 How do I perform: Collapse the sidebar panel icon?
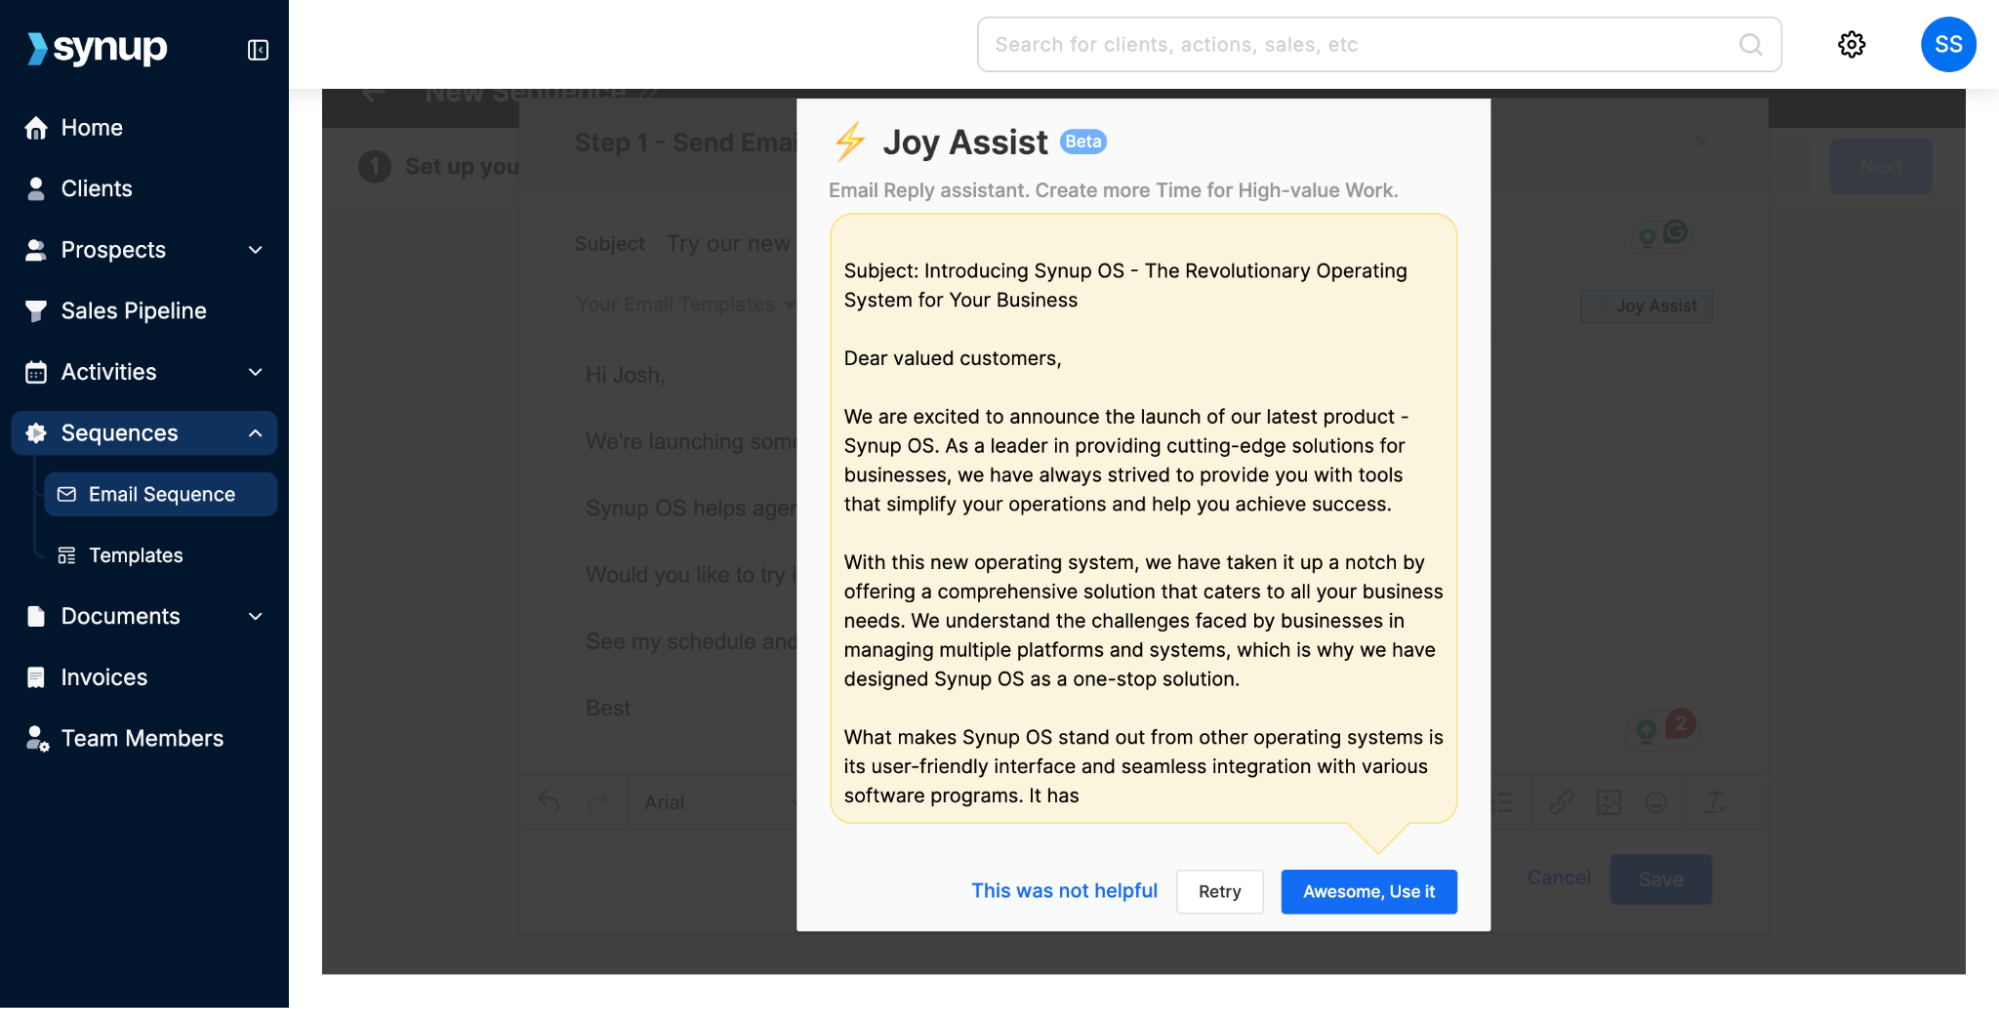258,50
